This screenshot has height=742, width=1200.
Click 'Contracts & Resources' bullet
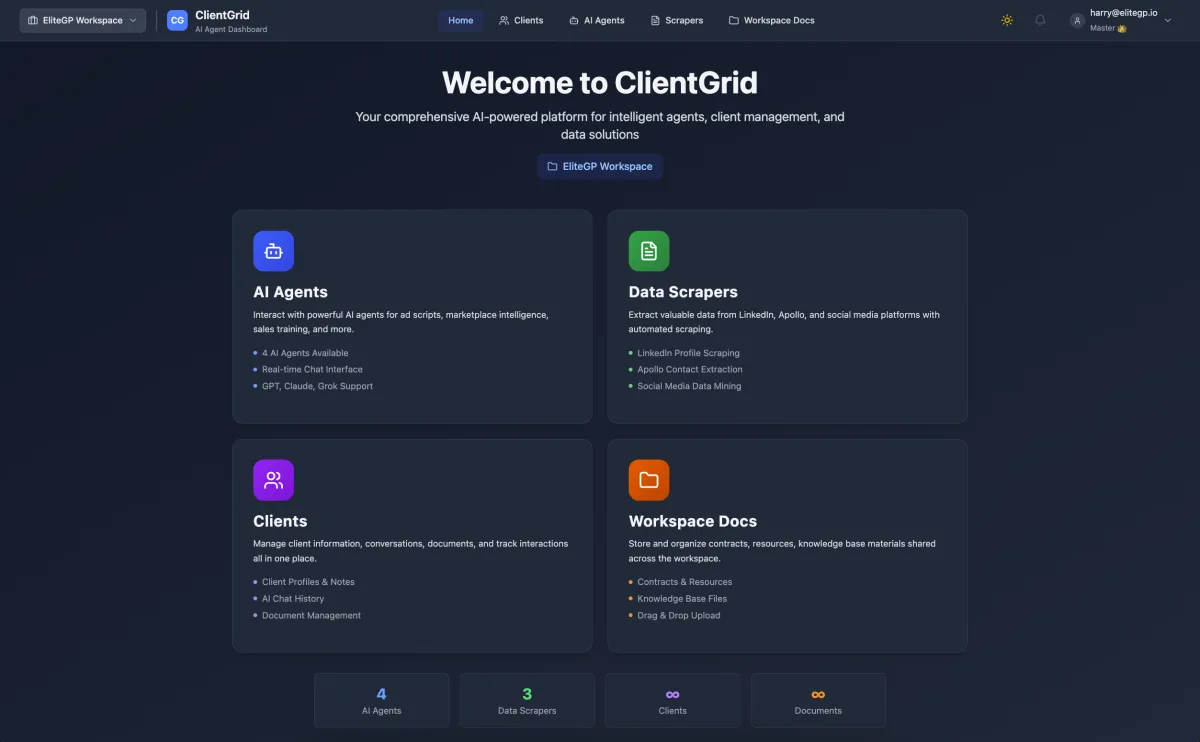click(684, 582)
